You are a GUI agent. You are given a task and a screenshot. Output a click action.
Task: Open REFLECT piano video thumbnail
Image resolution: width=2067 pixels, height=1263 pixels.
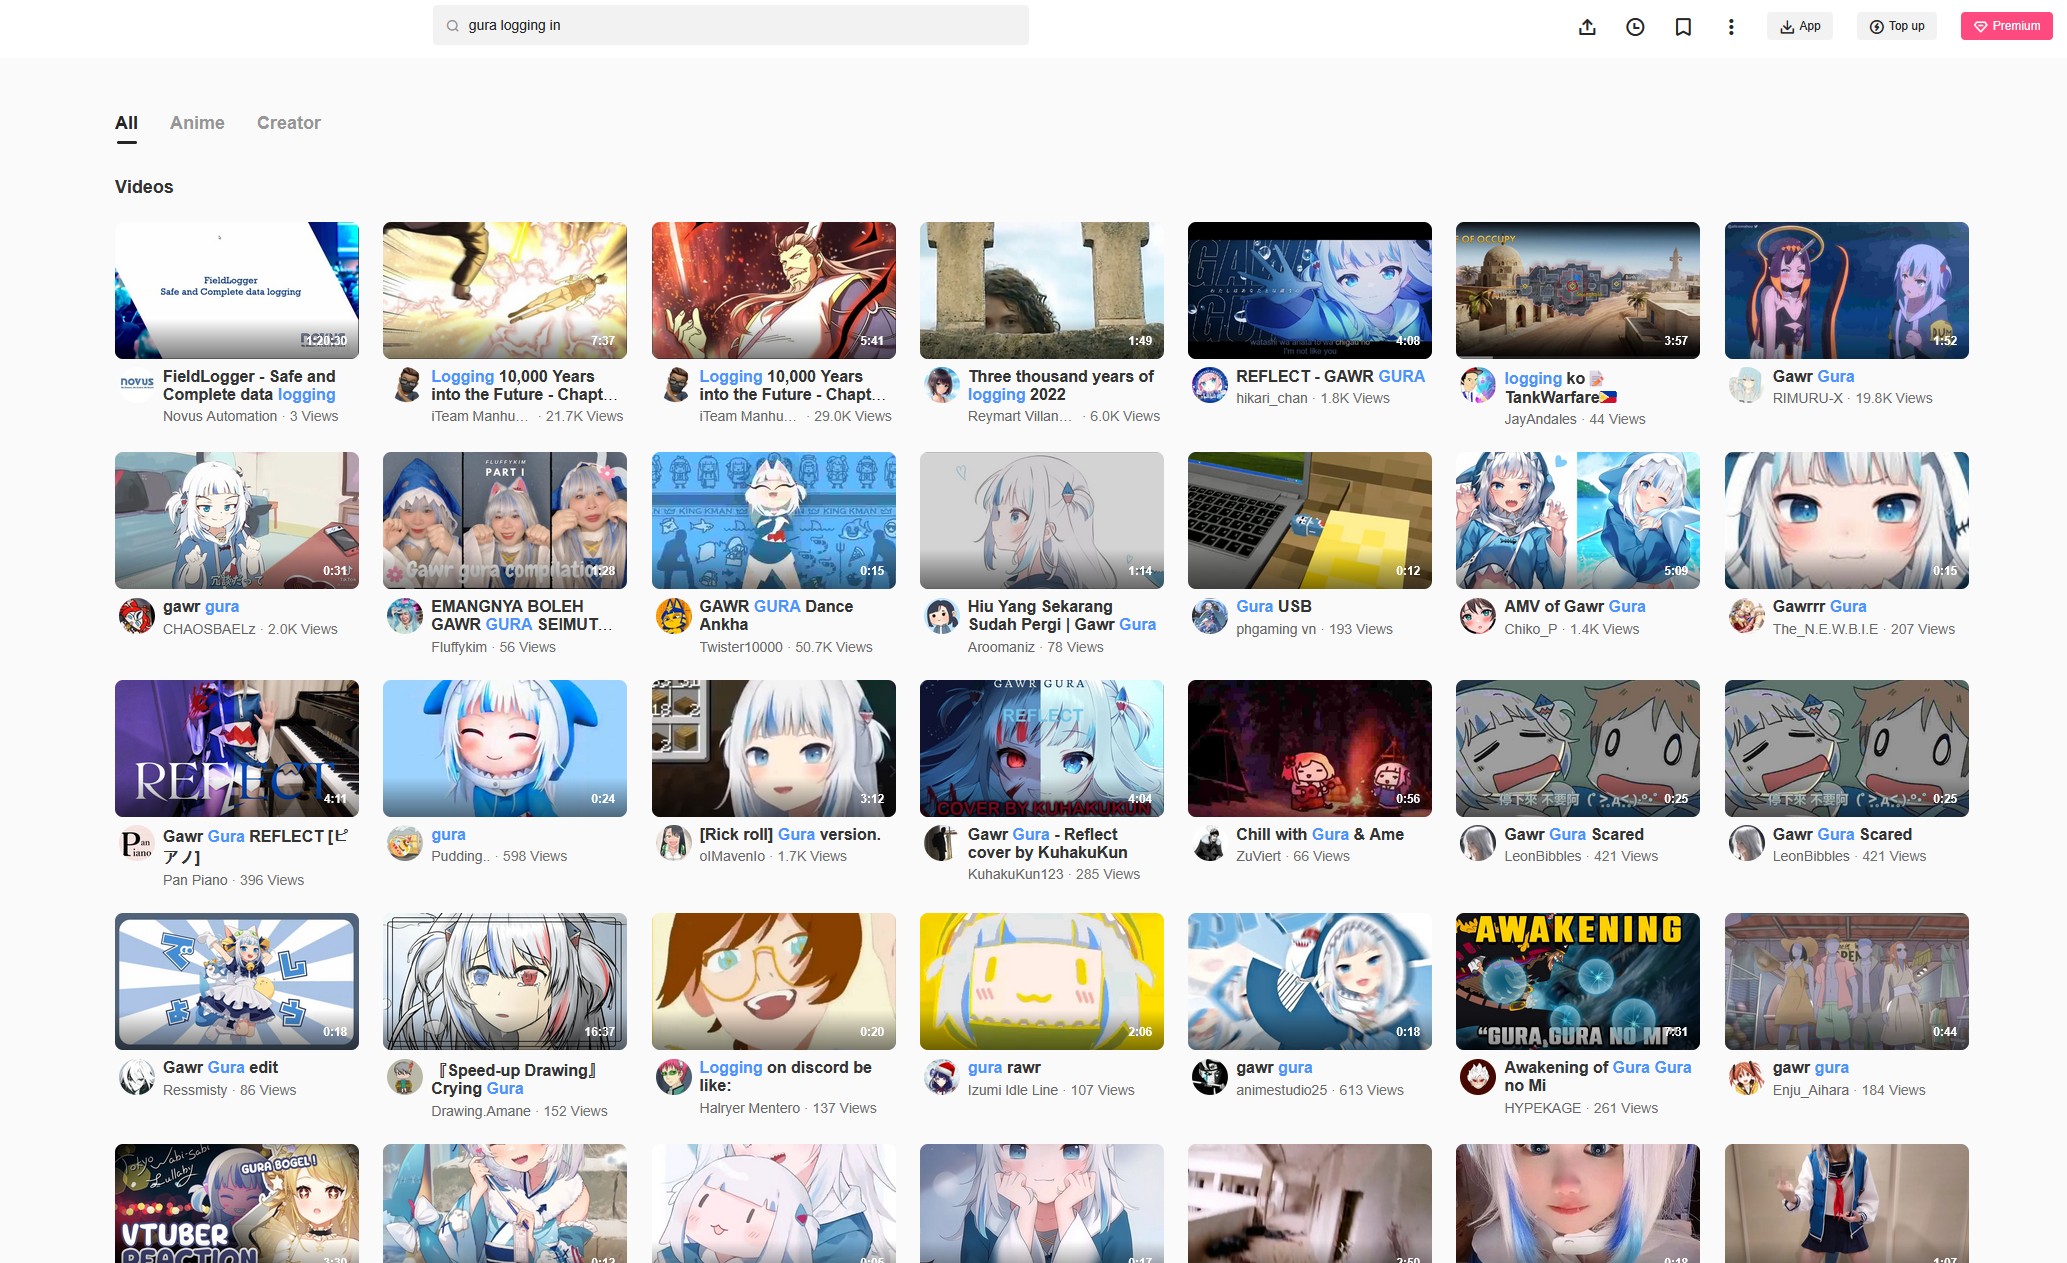click(x=237, y=748)
